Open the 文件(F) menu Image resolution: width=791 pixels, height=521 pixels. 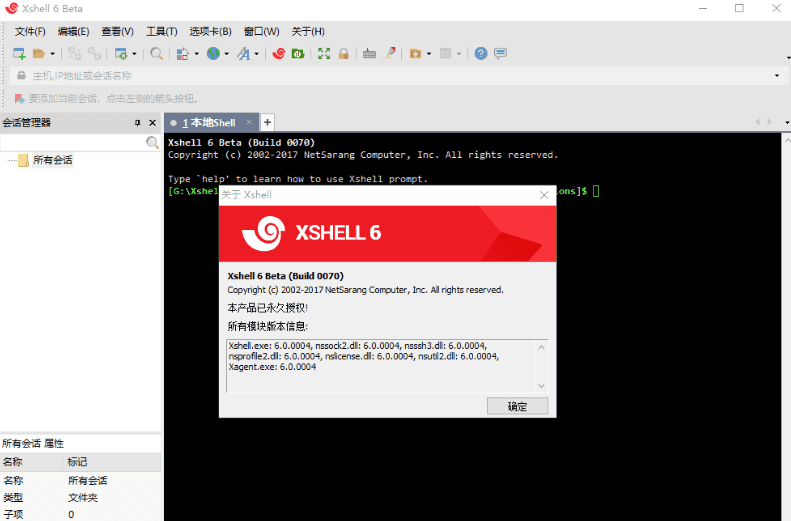click(30, 32)
